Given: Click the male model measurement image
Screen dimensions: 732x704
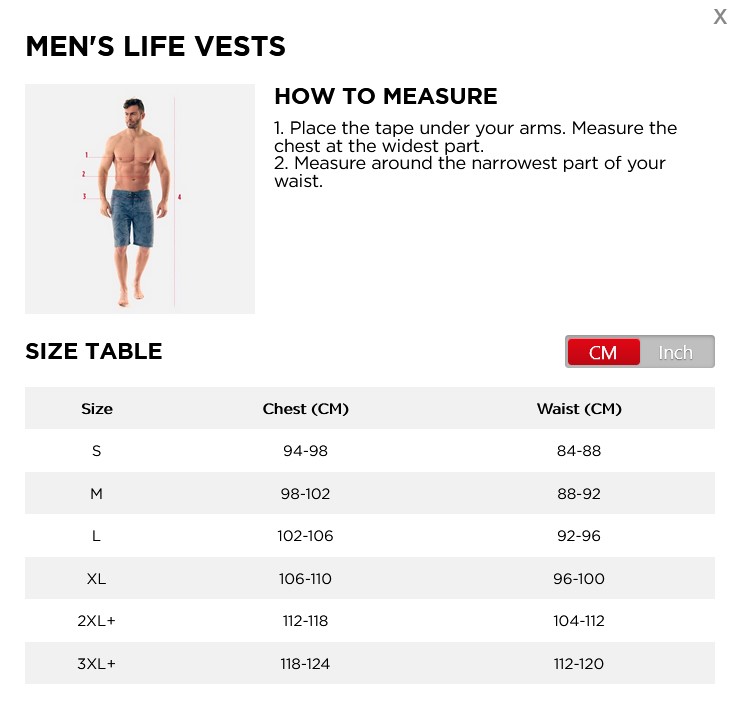Looking at the screenshot, I should pyautogui.click(x=140, y=199).
